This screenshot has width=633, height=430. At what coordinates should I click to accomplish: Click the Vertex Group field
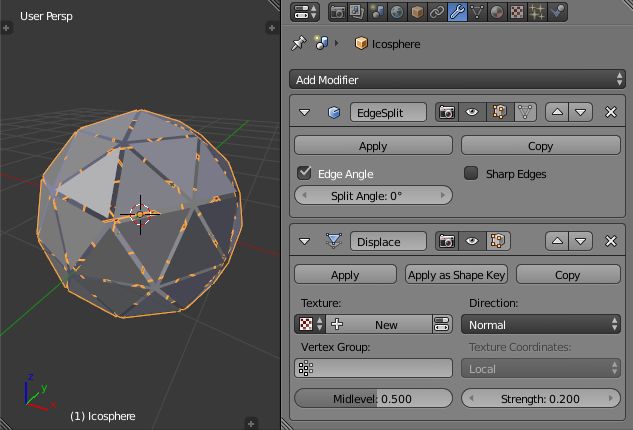[373, 368]
